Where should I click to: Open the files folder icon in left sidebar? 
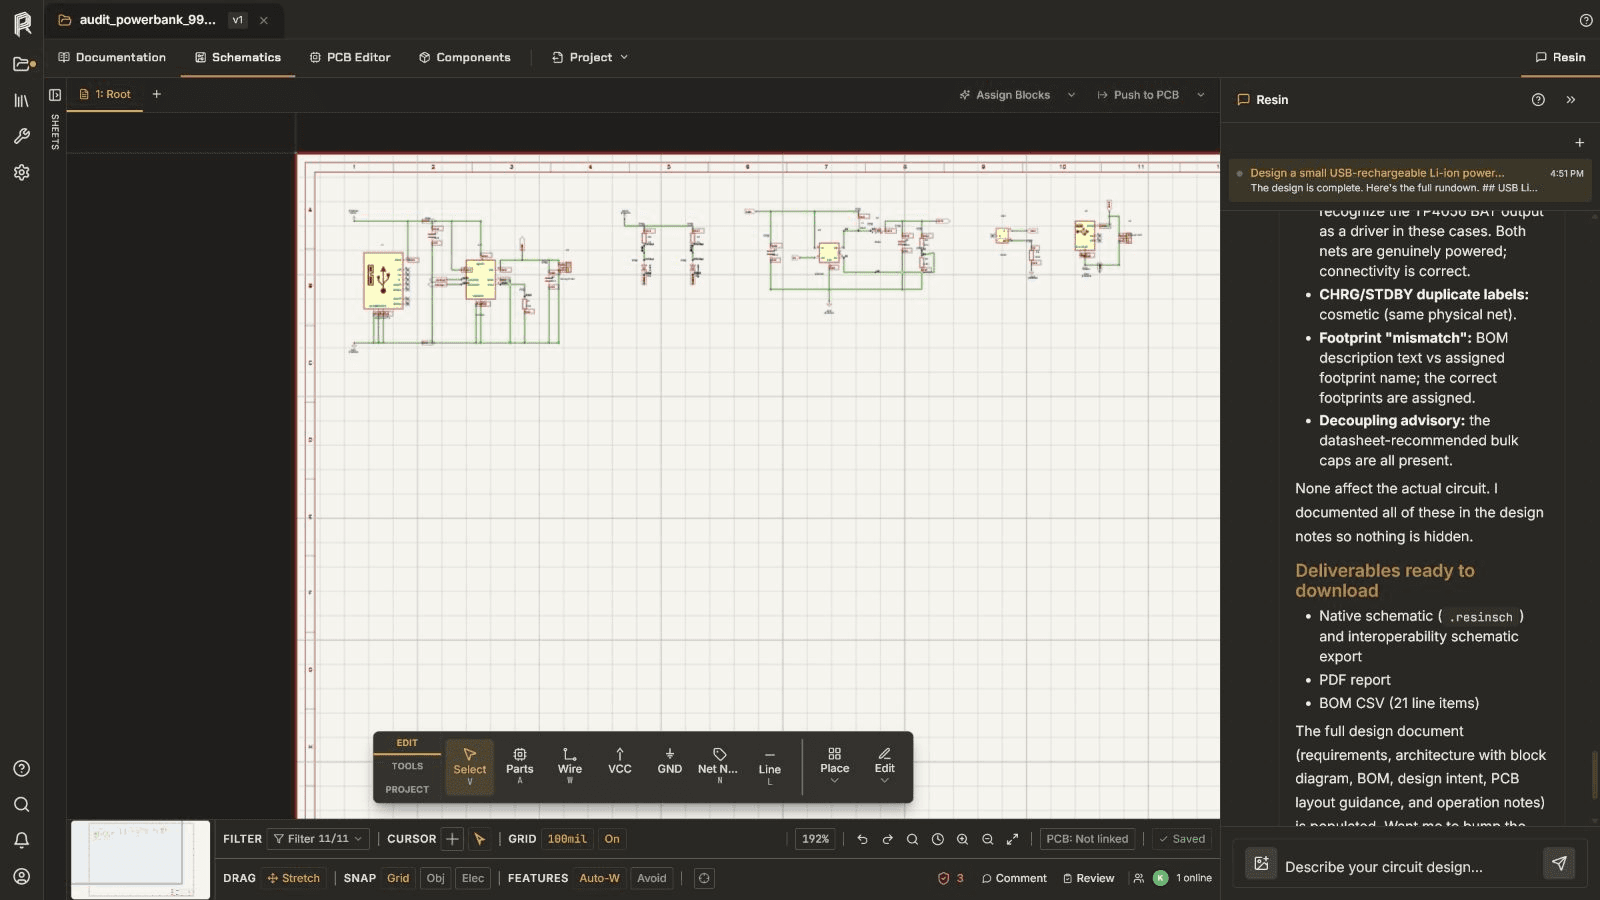click(x=22, y=64)
